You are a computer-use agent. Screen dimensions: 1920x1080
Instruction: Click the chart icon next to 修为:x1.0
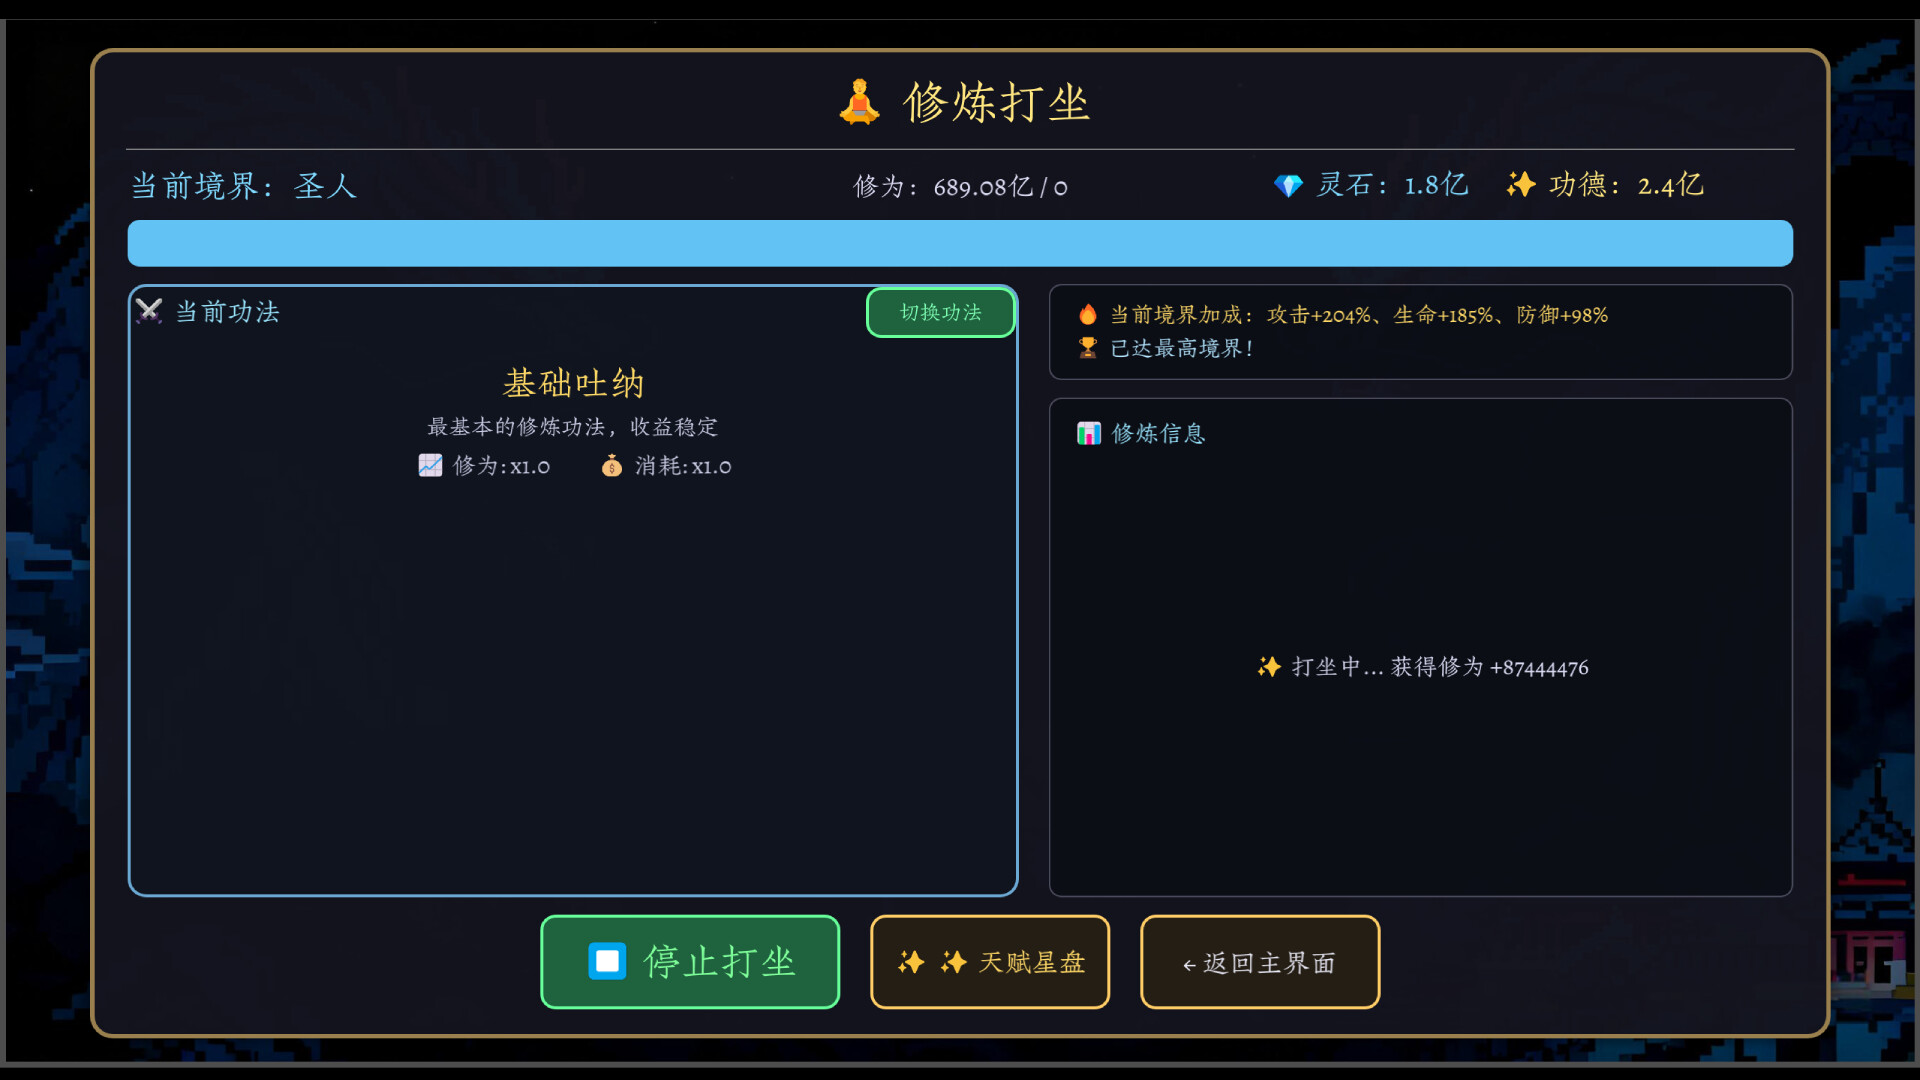point(430,465)
